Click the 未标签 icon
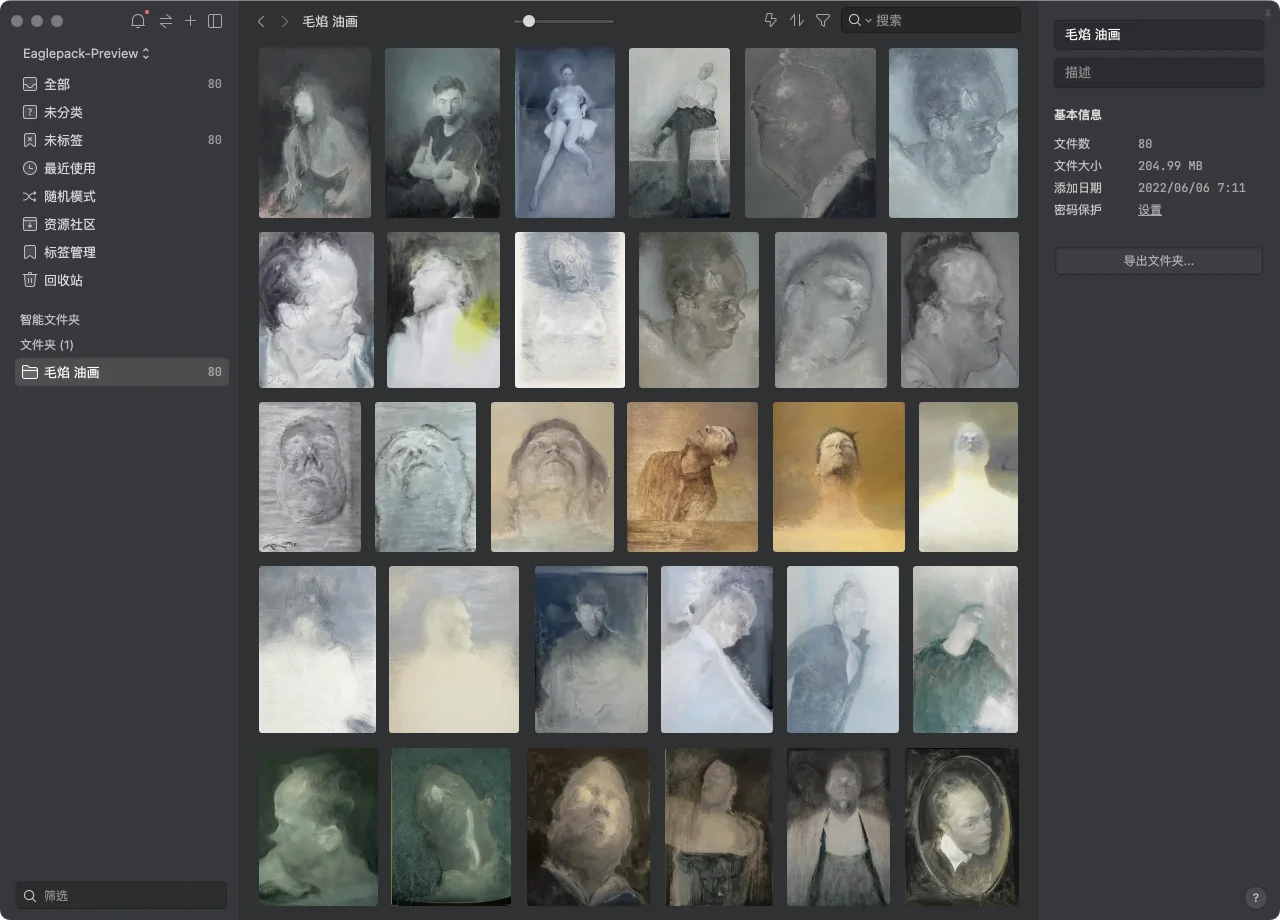The image size is (1280, 920). [30, 140]
